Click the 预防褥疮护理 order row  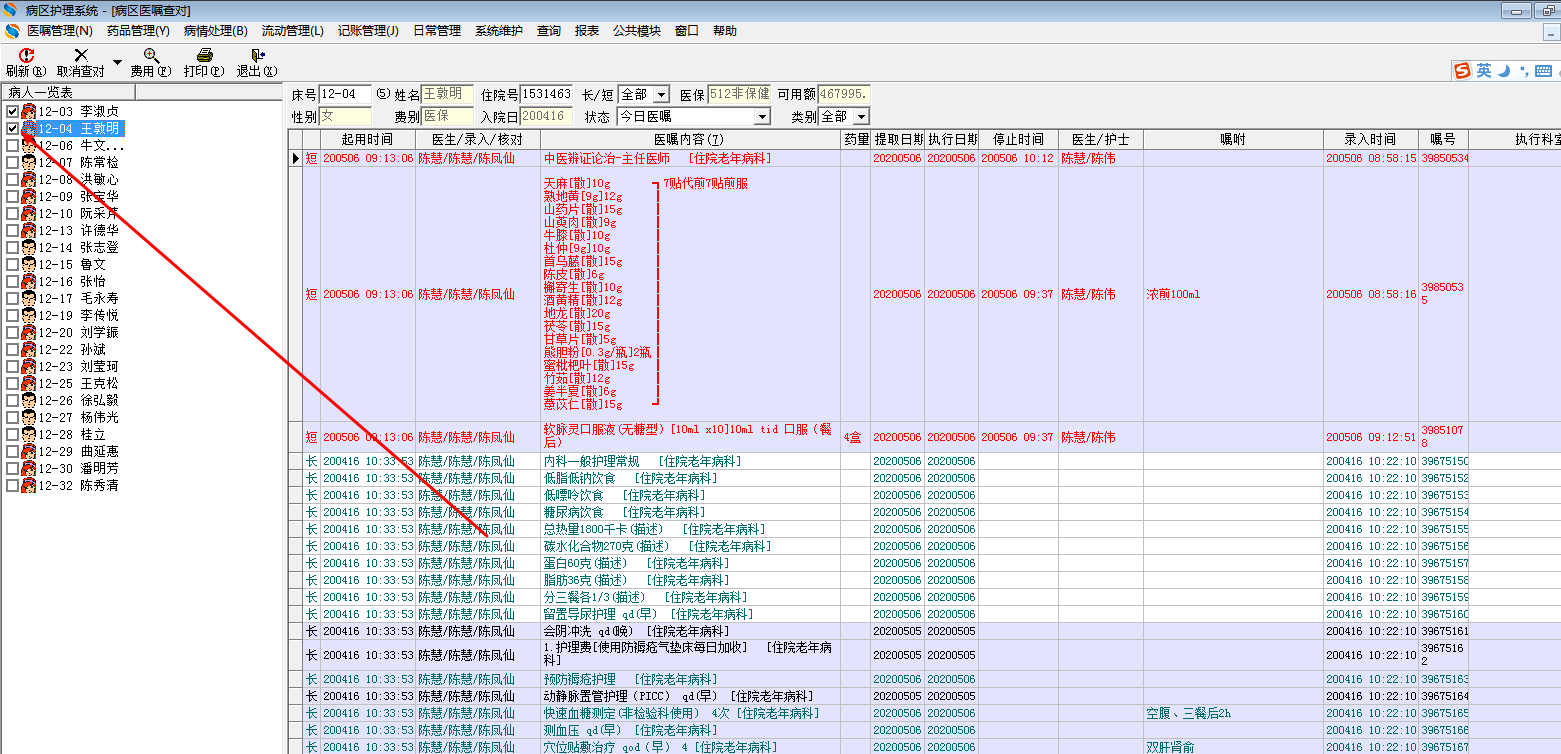tap(924, 679)
